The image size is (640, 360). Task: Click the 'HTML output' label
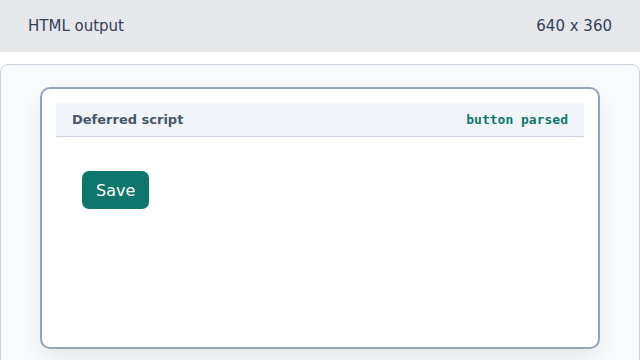coord(76,26)
